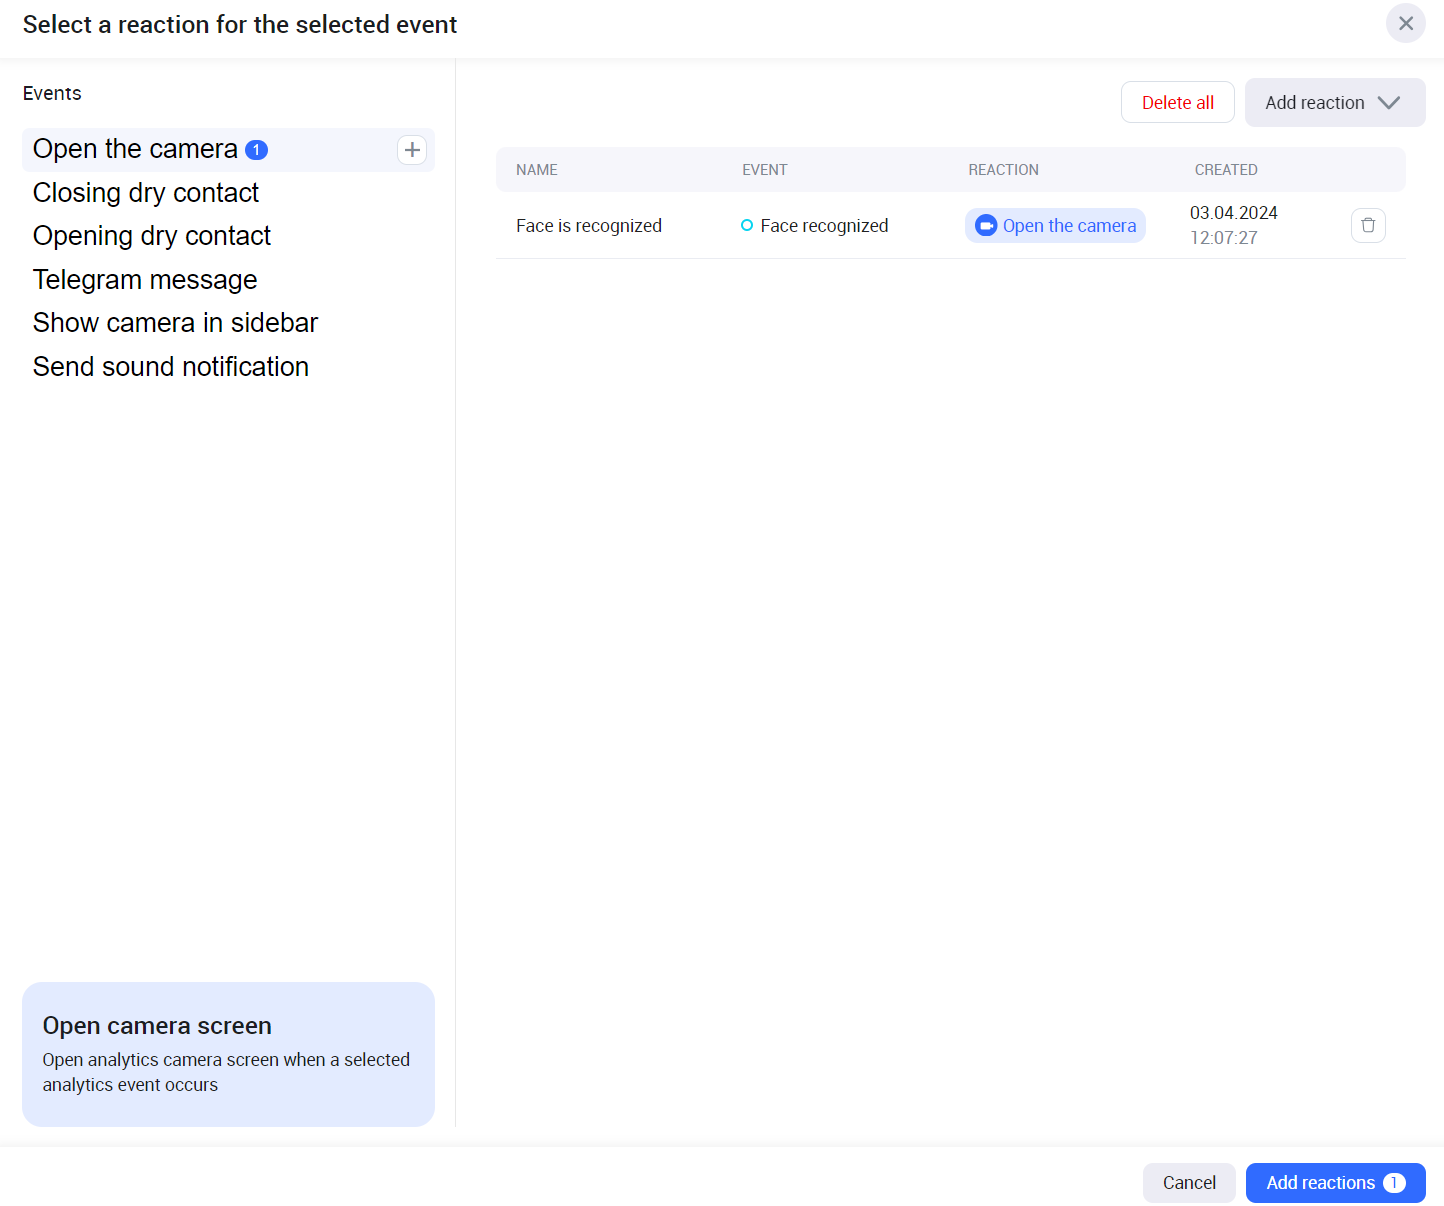Click the plus icon beside Open the camera
Screen dimensions: 1444x1206
tap(412, 150)
